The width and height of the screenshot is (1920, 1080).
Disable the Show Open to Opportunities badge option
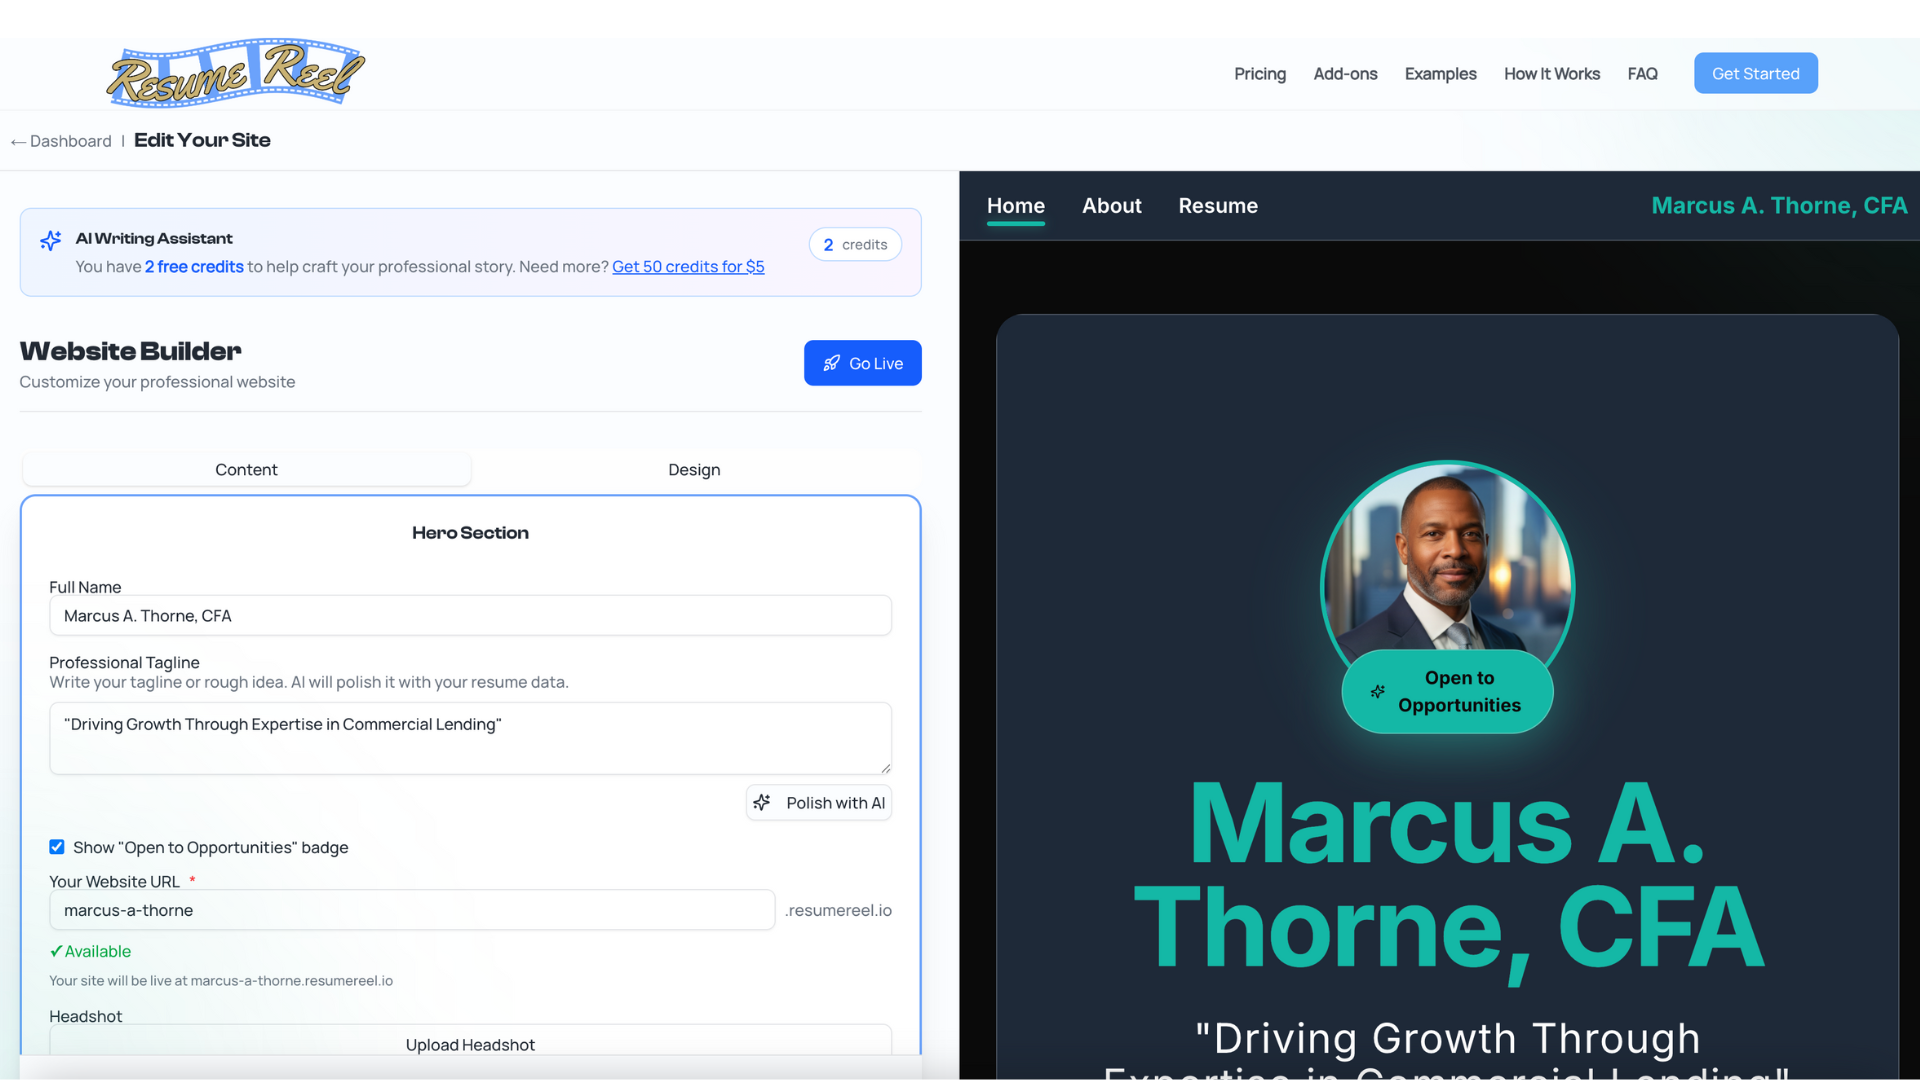point(57,847)
